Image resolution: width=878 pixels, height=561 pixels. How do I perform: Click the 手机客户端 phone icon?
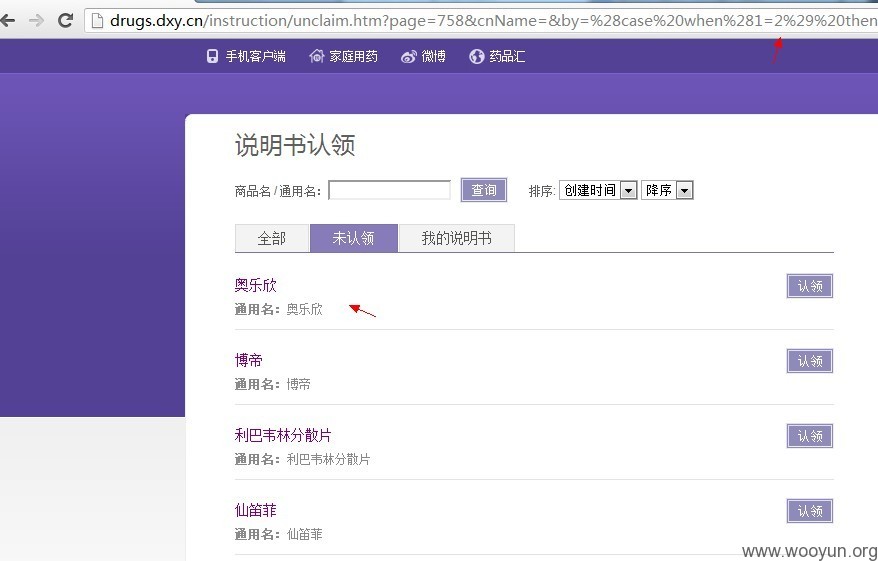click(212, 56)
